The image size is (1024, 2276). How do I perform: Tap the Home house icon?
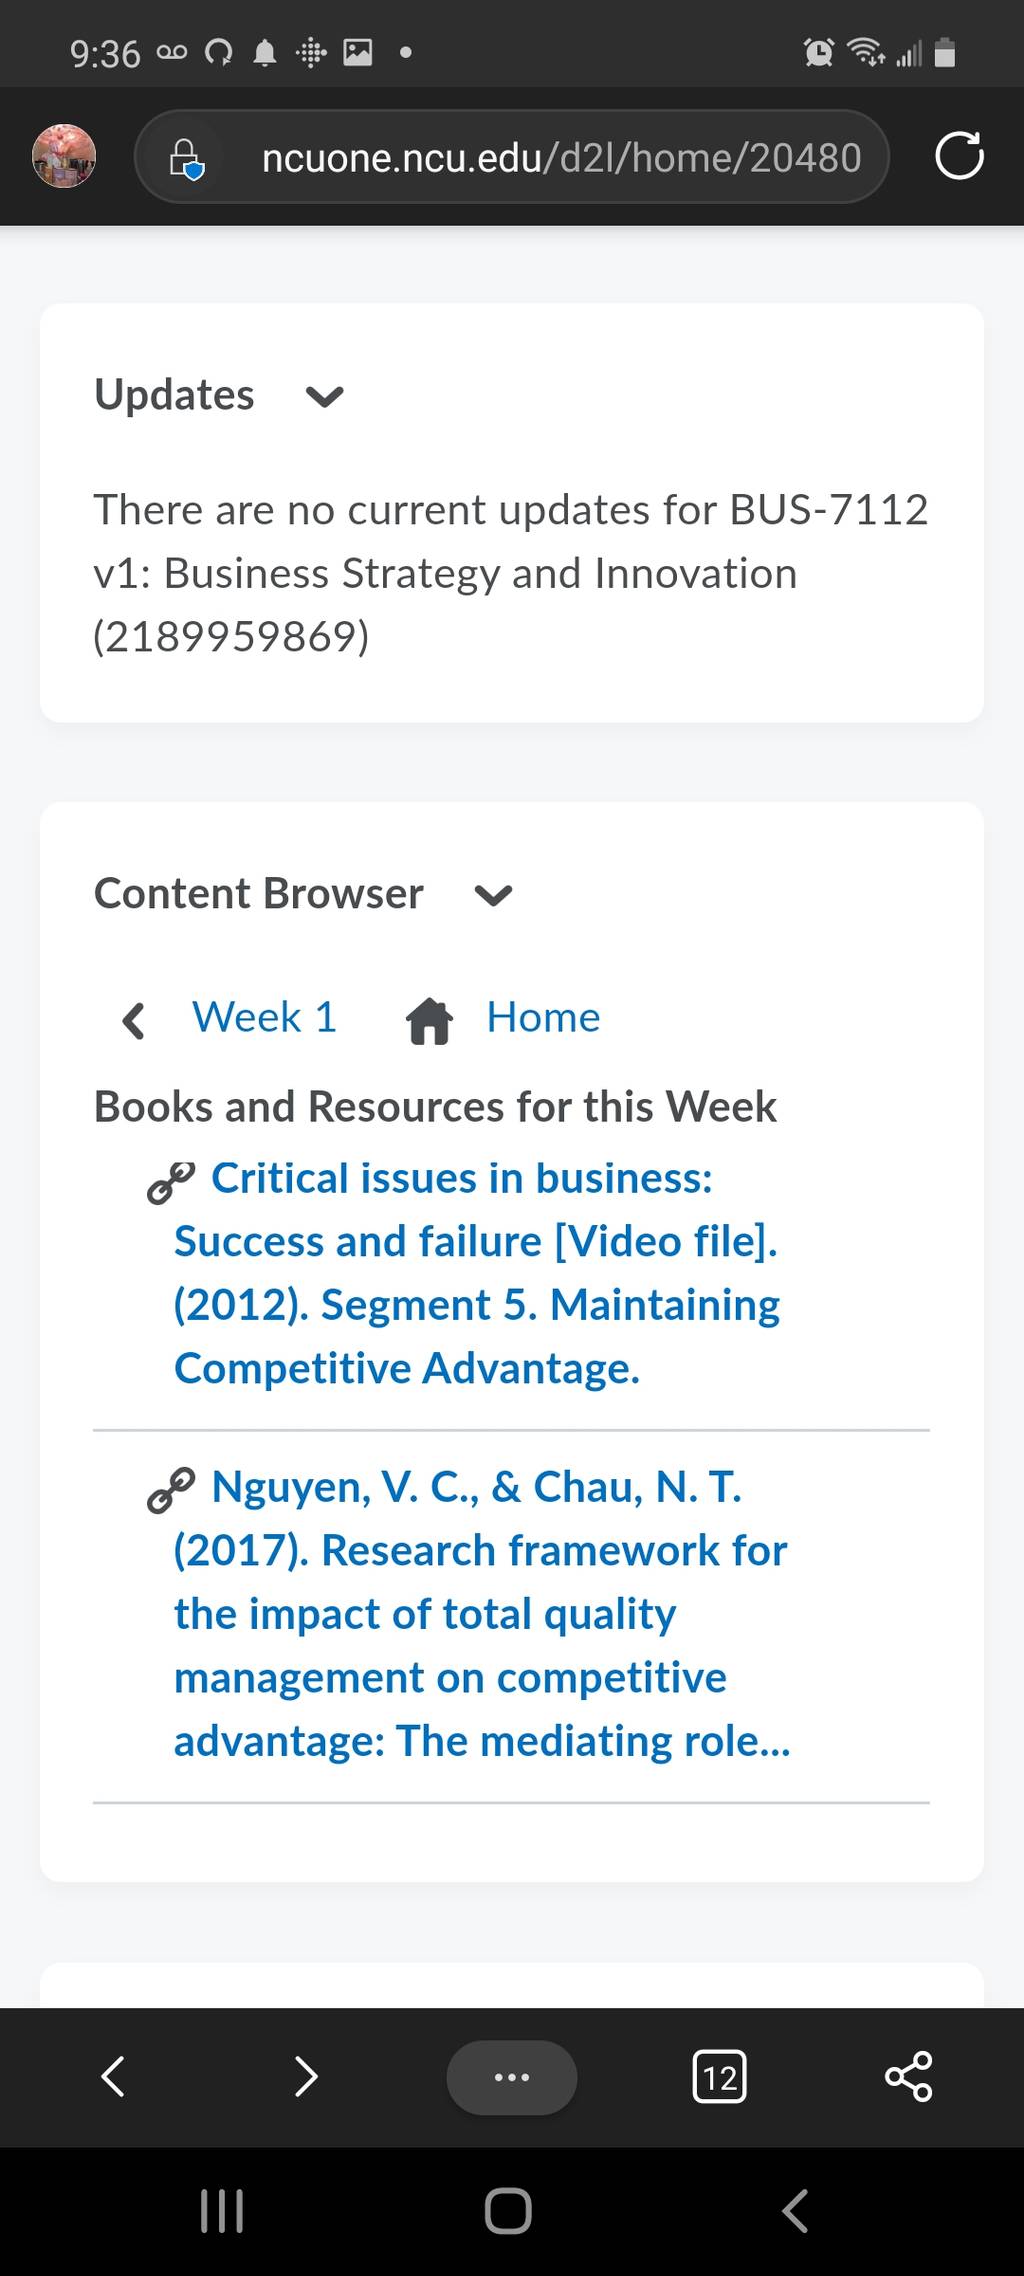(x=430, y=1020)
